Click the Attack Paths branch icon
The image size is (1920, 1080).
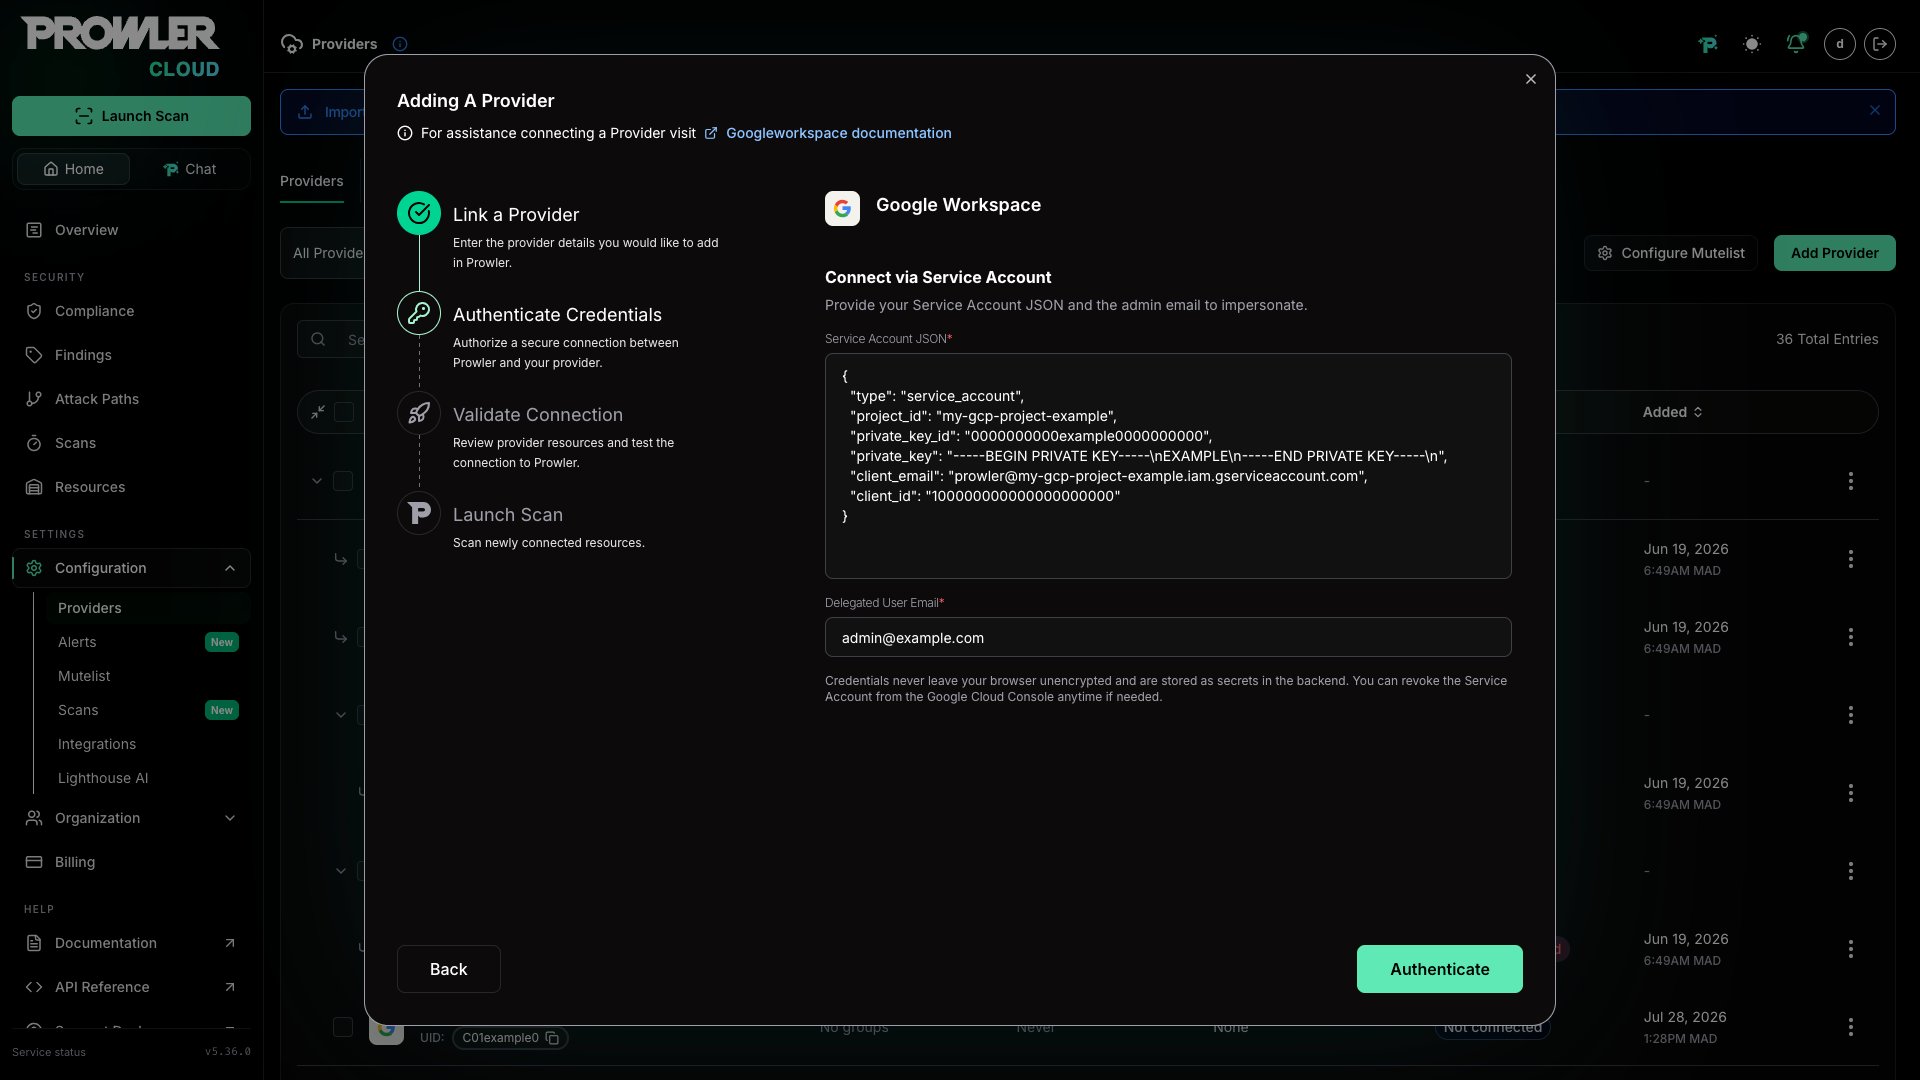point(34,399)
